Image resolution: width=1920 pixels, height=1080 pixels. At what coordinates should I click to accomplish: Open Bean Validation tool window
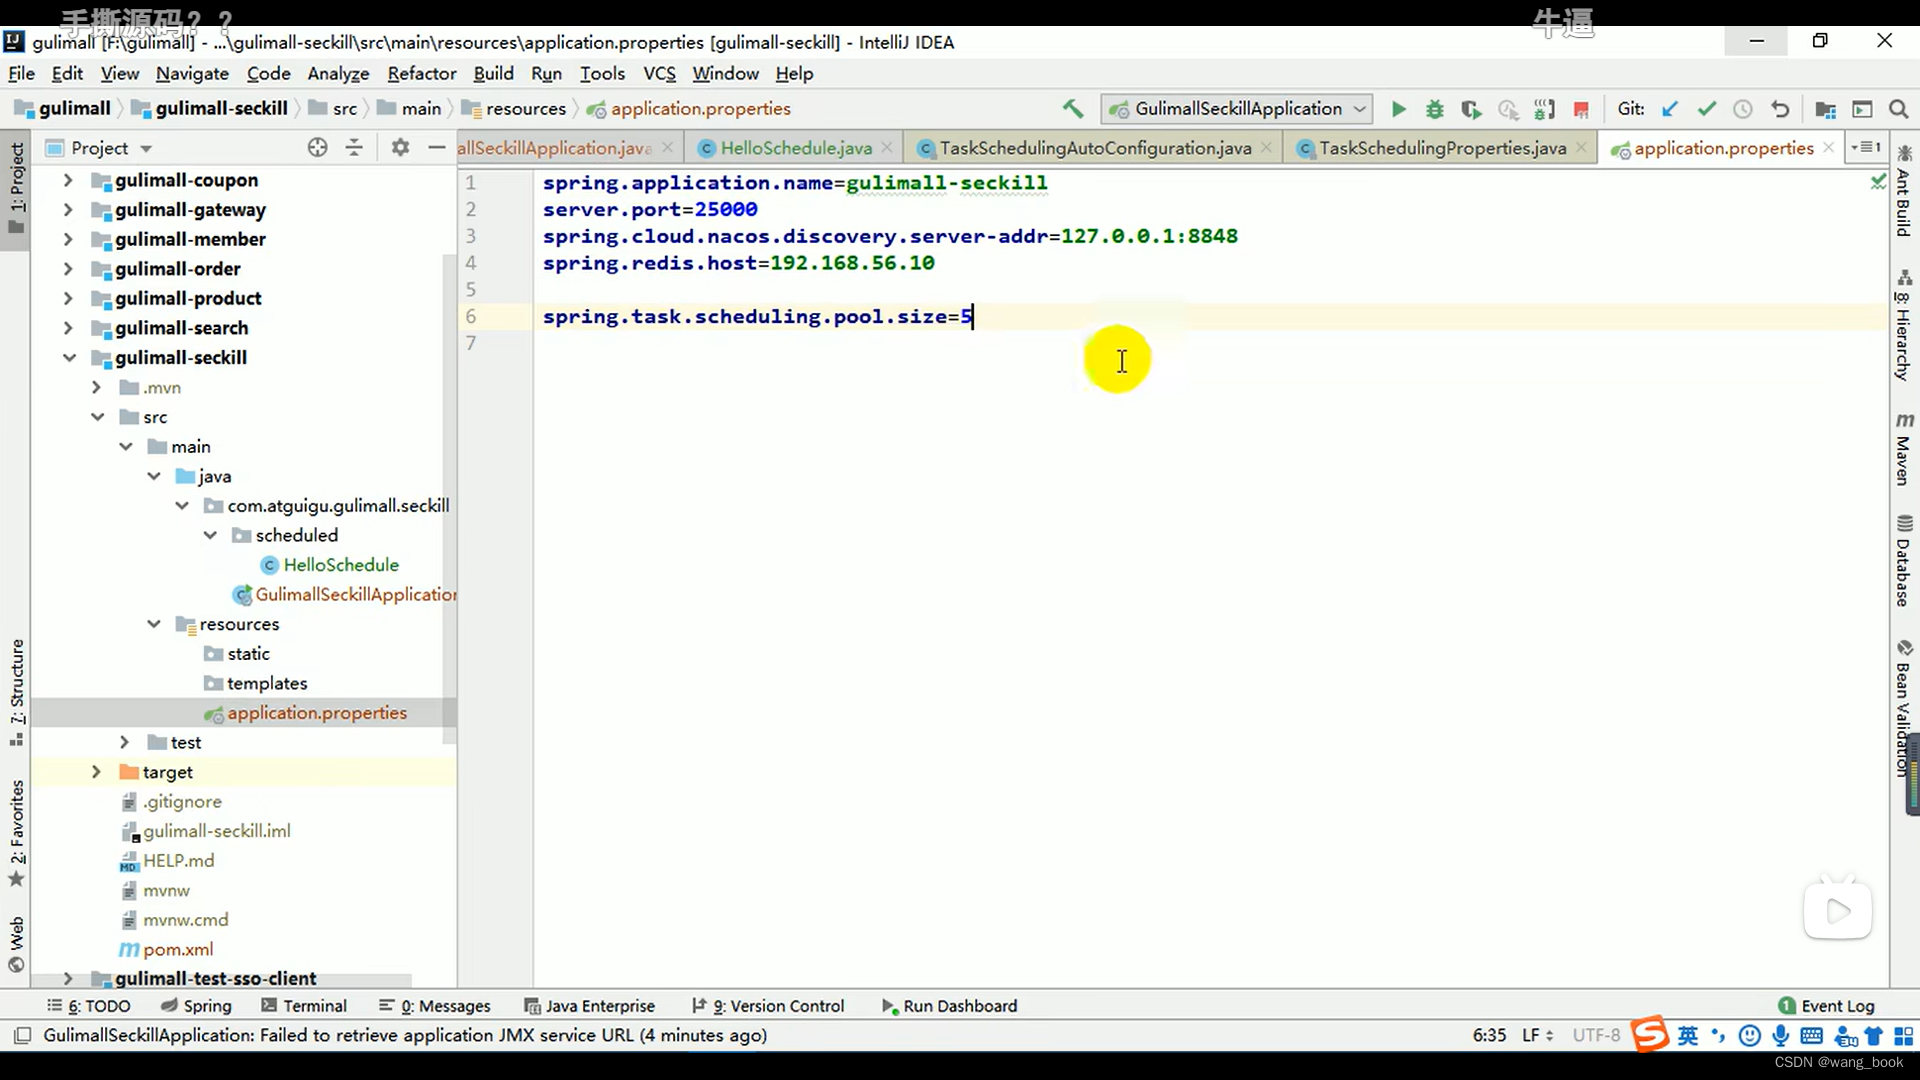(x=1904, y=708)
